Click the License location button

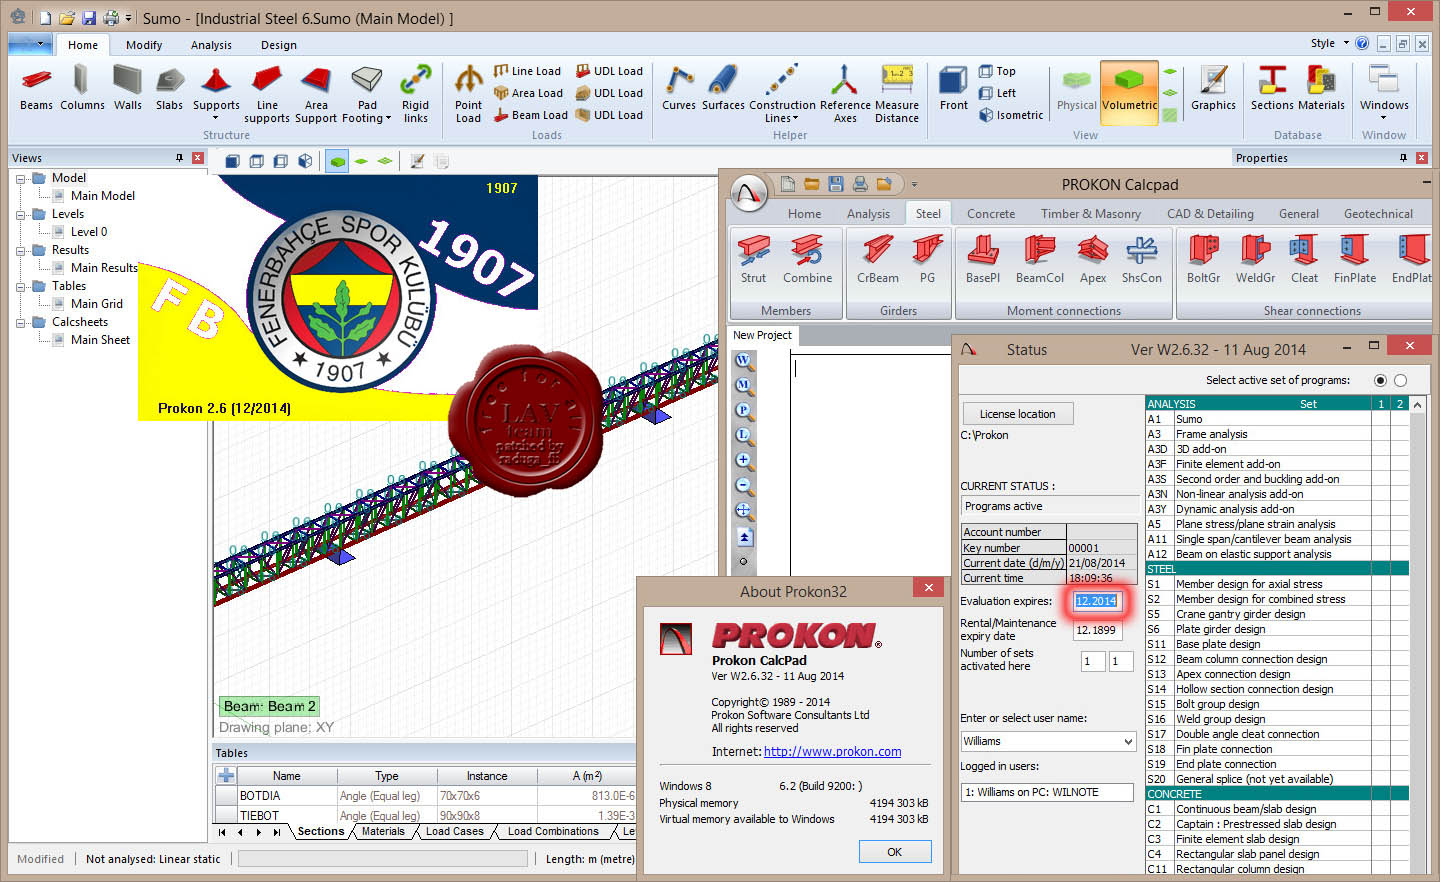coord(1017,414)
